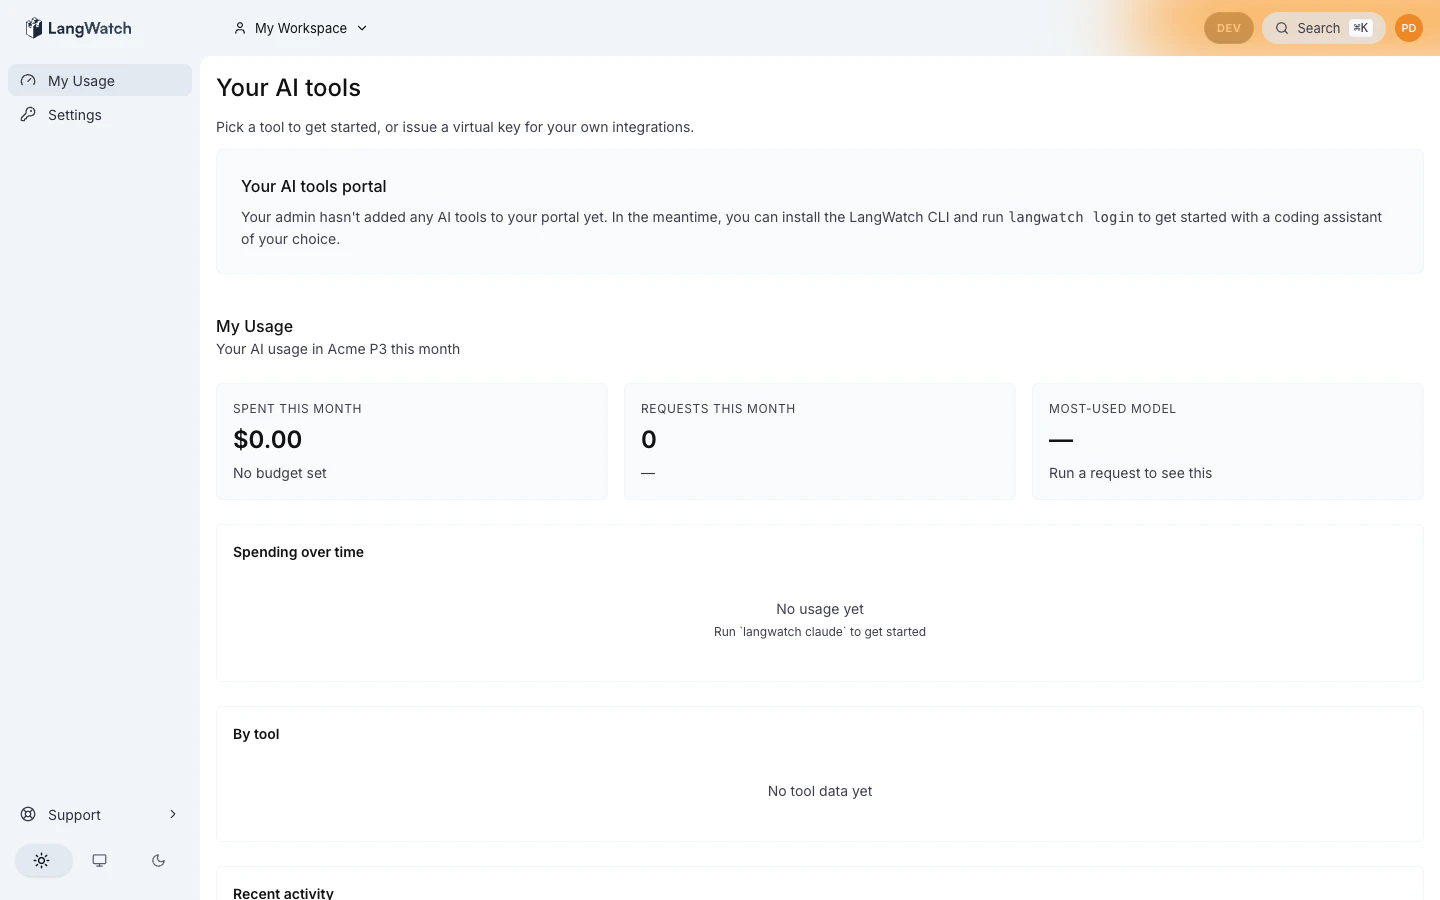Click the key icon next to Settings

[28, 114]
